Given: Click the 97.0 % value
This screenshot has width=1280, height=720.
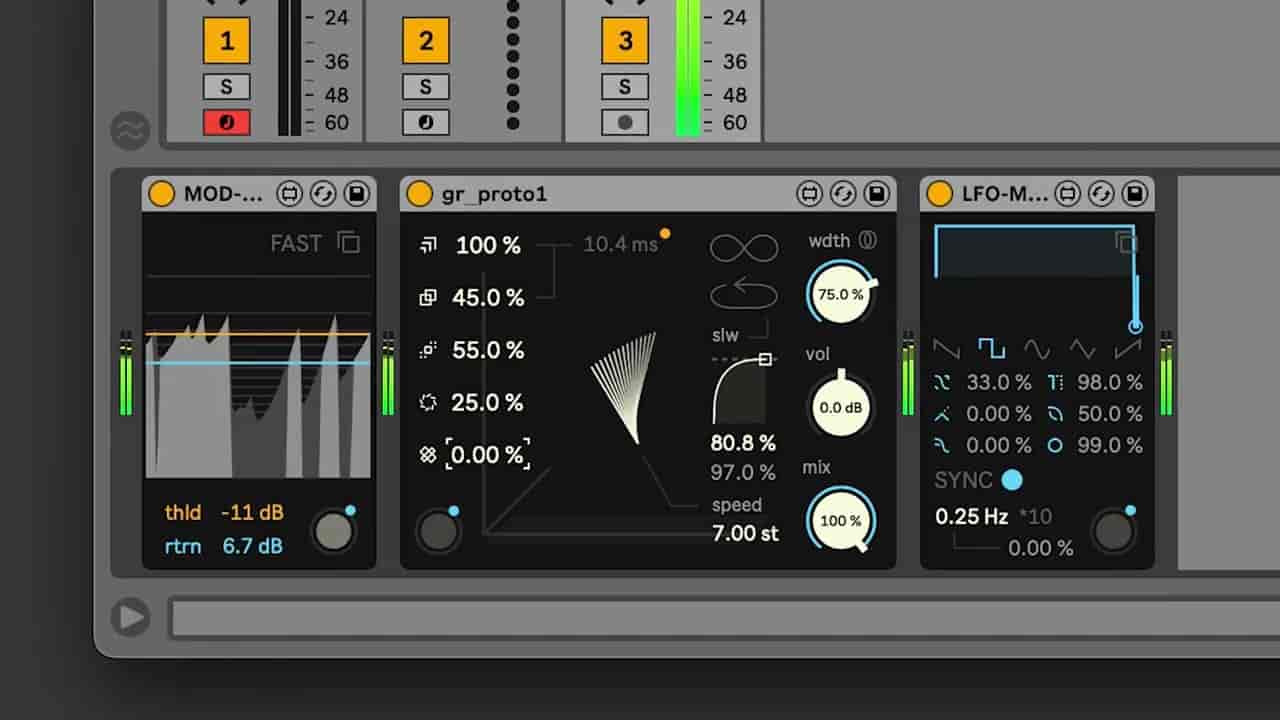Looking at the screenshot, I should (x=743, y=472).
